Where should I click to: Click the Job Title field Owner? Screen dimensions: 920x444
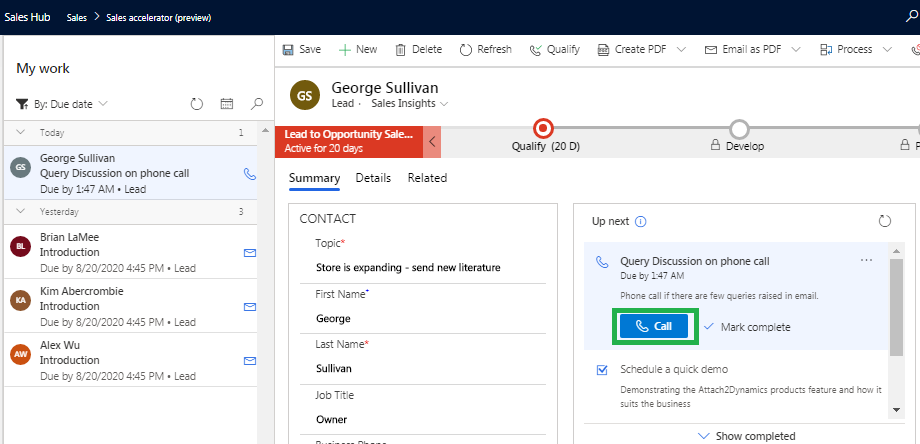332,419
